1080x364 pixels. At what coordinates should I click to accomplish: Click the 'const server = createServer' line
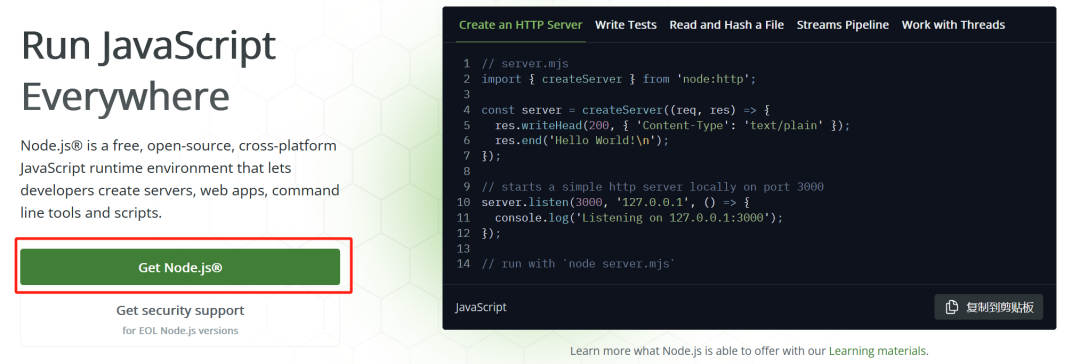[625, 110]
